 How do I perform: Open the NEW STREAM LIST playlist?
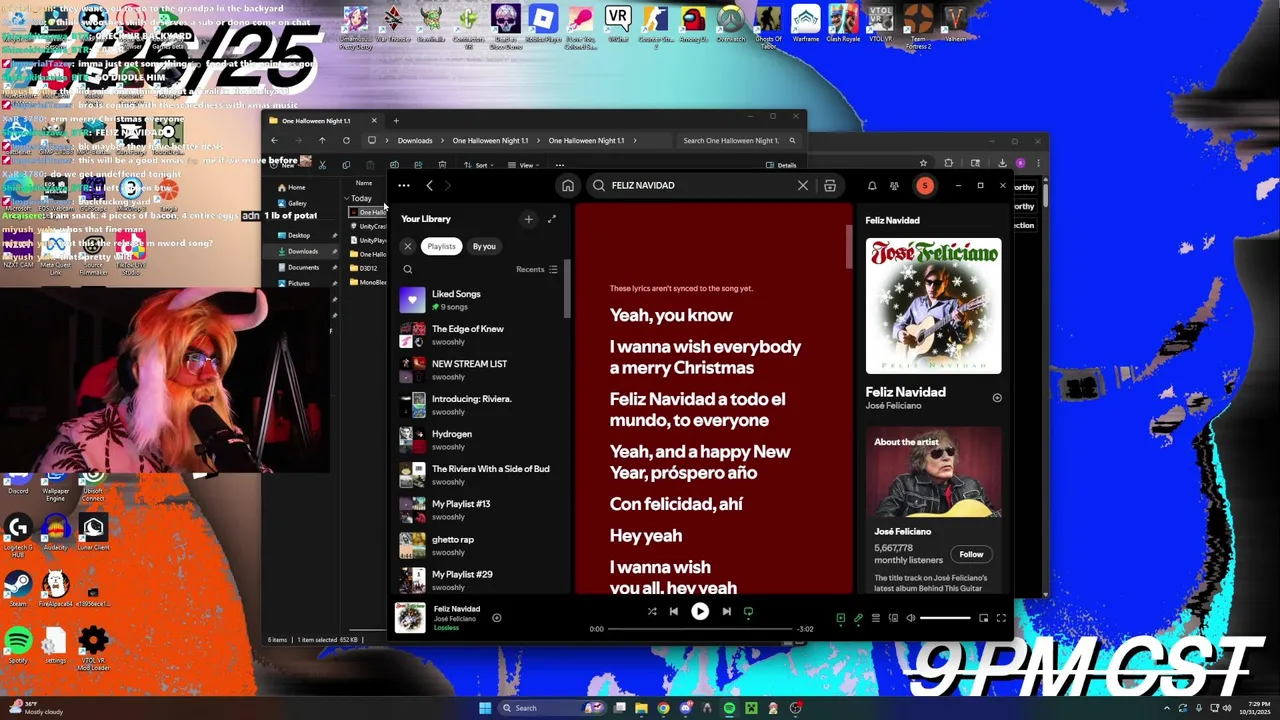click(482, 370)
